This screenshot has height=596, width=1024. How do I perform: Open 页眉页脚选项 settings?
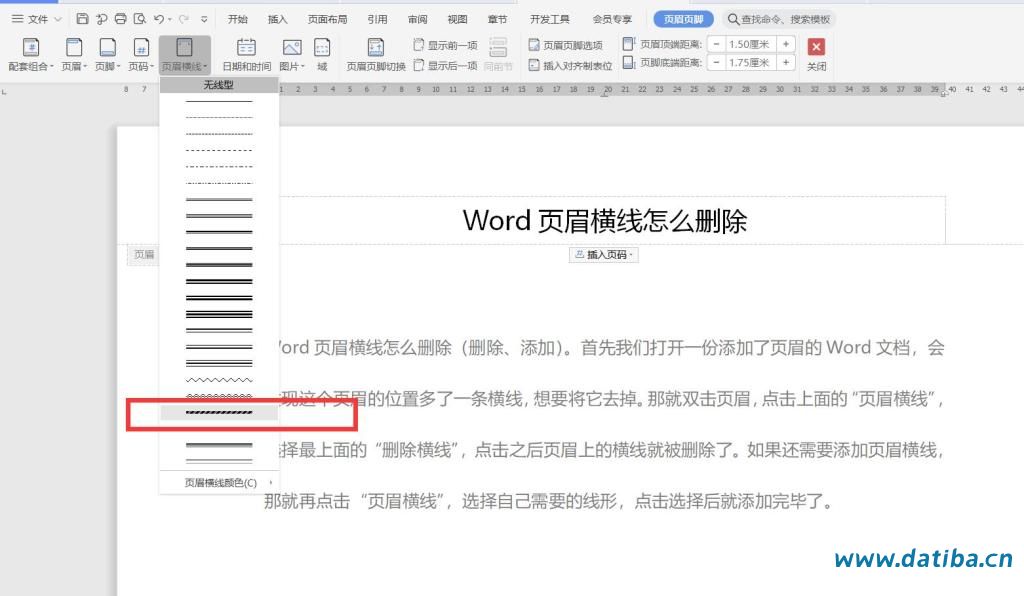pos(566,45)
